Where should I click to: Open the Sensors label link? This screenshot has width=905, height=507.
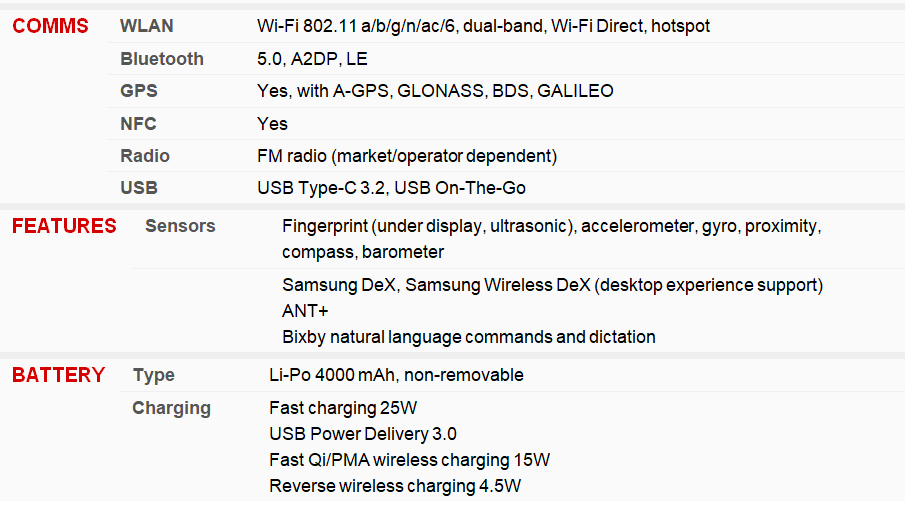coord(180,226)
